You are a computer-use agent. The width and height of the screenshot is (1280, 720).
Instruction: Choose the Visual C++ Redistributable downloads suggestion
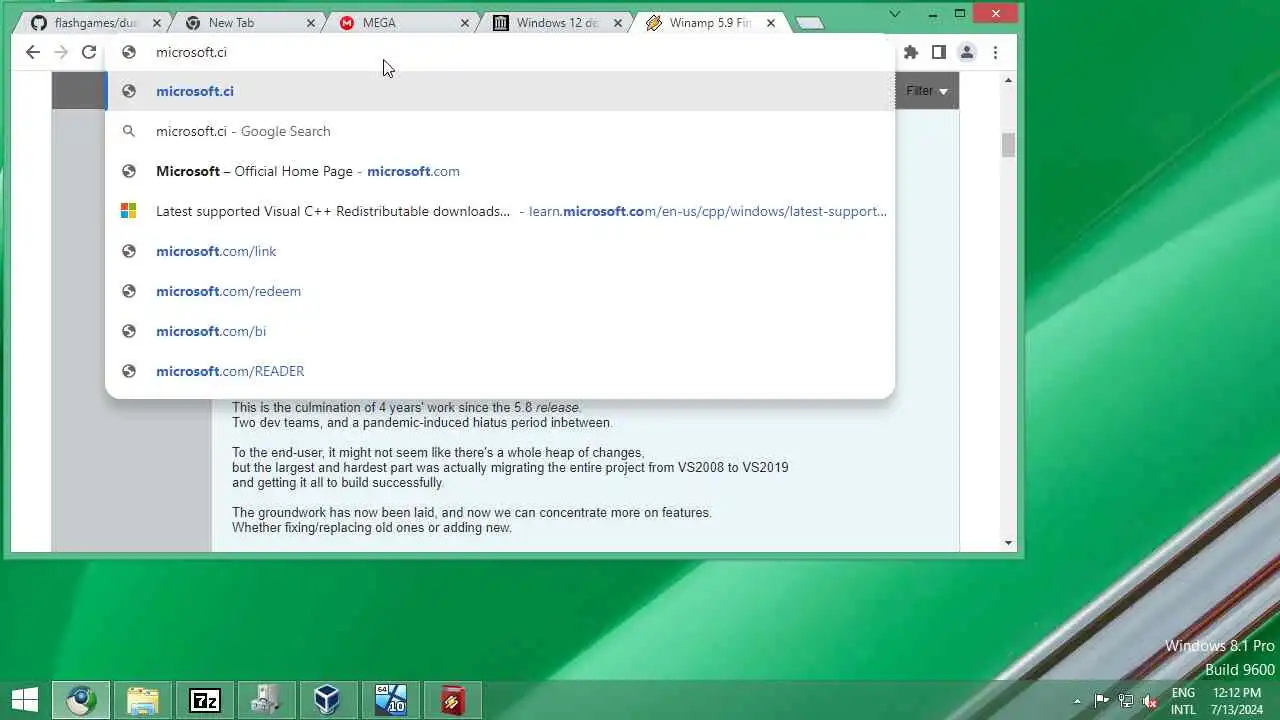coord(500,211)
